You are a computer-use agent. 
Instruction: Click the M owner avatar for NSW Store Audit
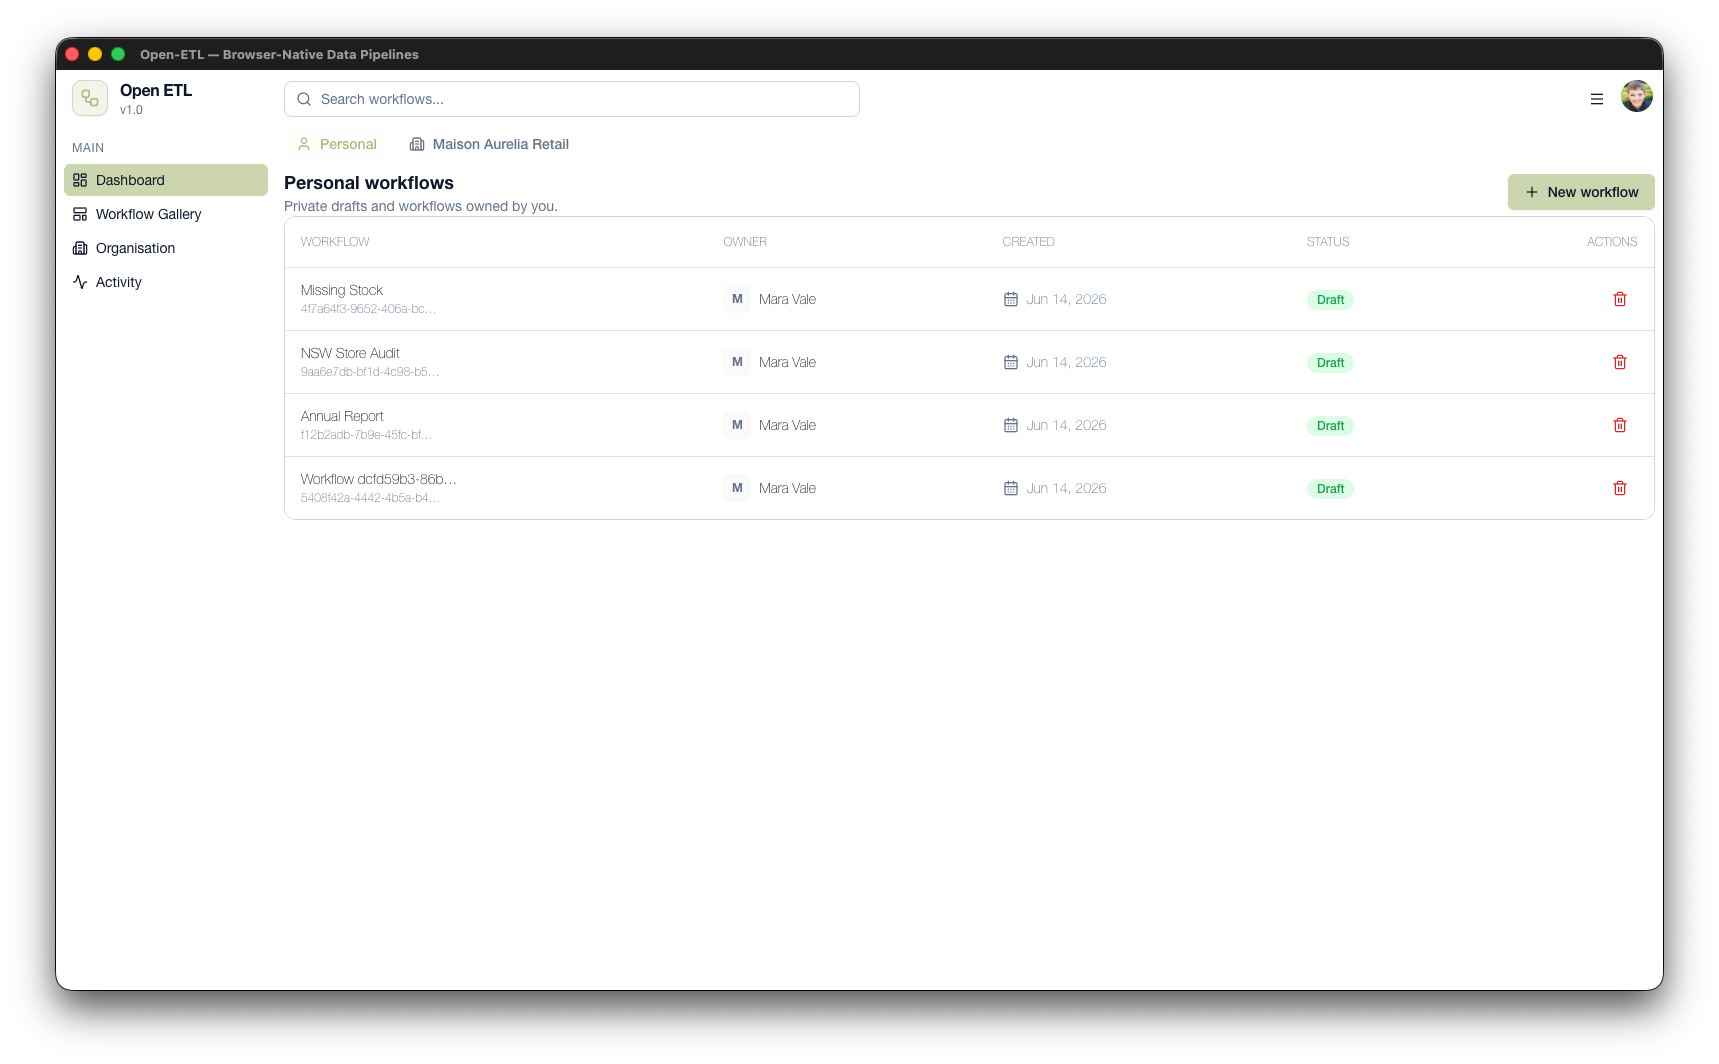tap(737, 362)
